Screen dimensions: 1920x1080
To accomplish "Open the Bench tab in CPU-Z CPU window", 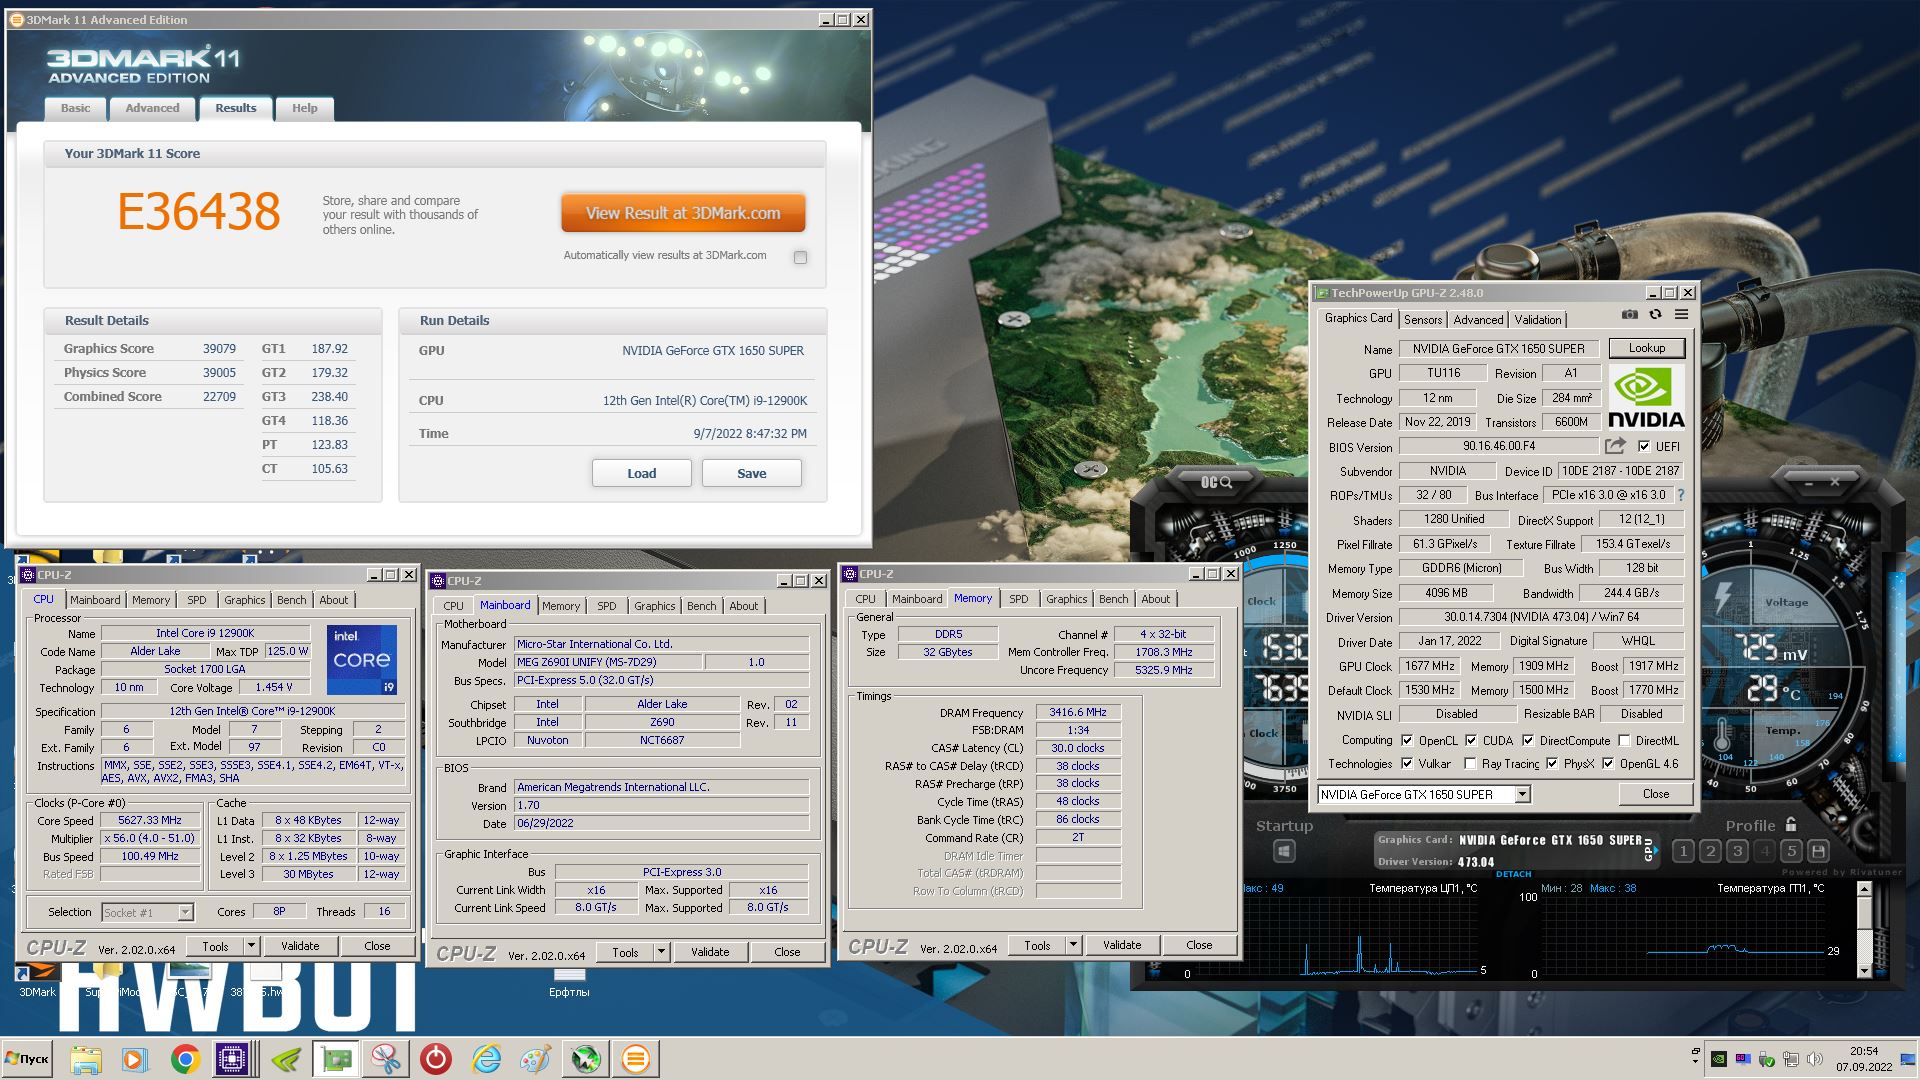I will [x=291, y=600].
